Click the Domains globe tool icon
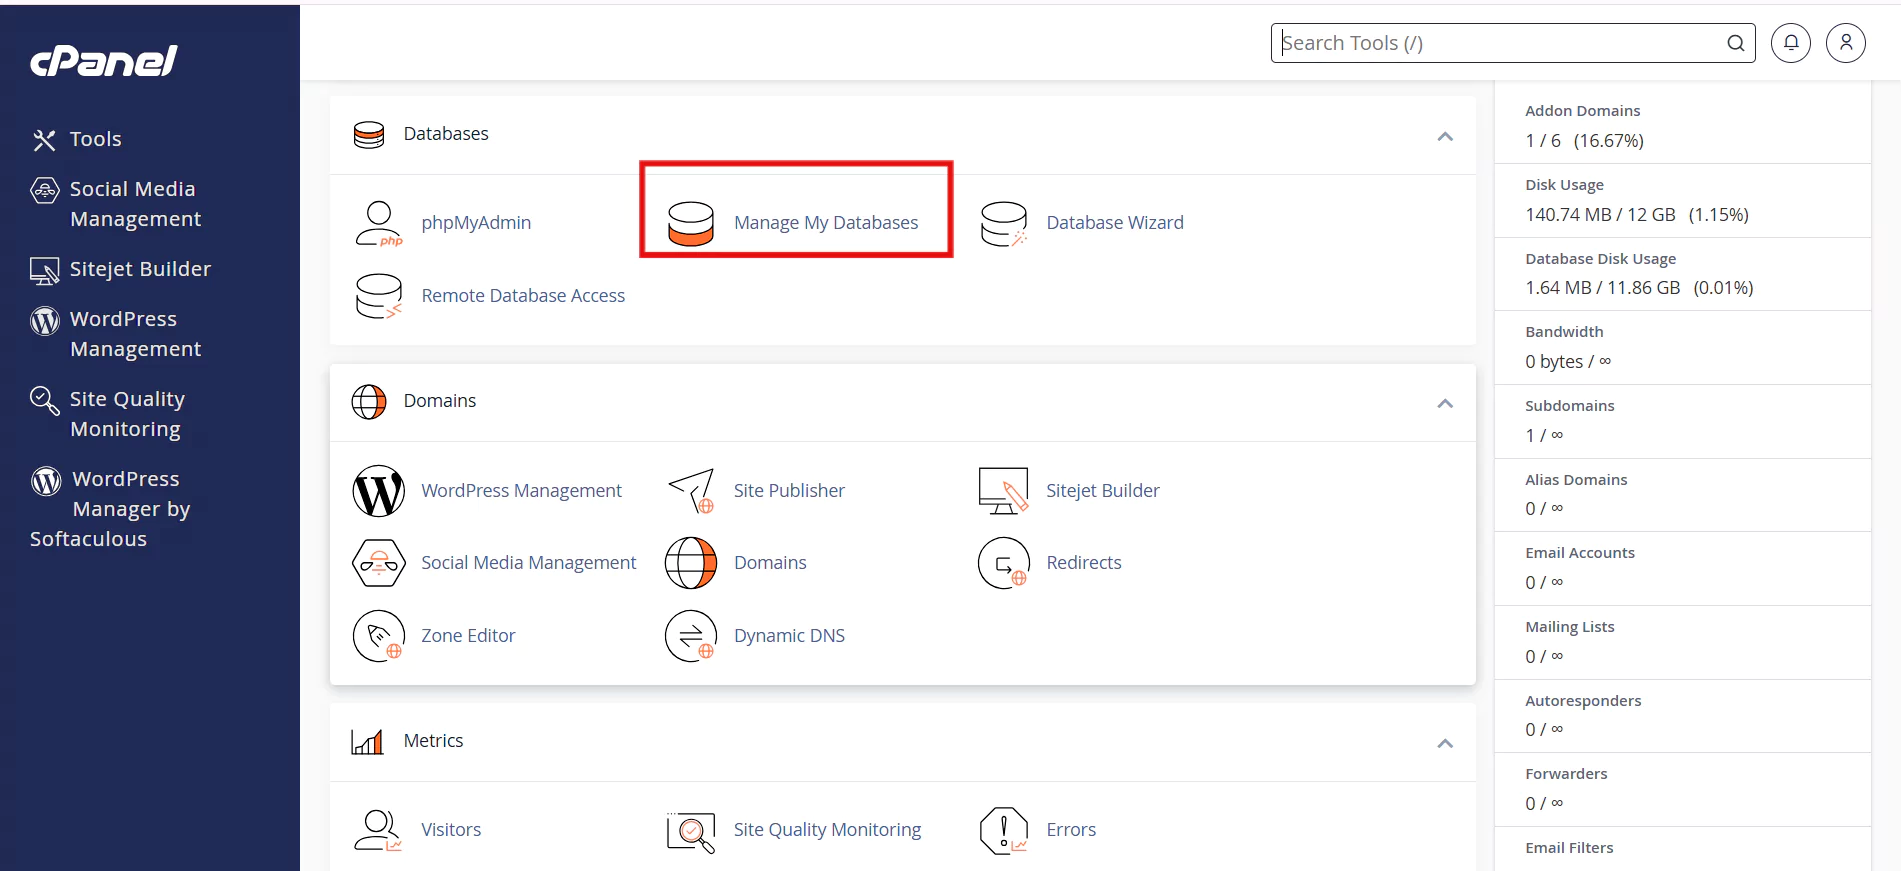This screenshot has height=871, width=1901. pyautogui.click(x=691, y=563)
